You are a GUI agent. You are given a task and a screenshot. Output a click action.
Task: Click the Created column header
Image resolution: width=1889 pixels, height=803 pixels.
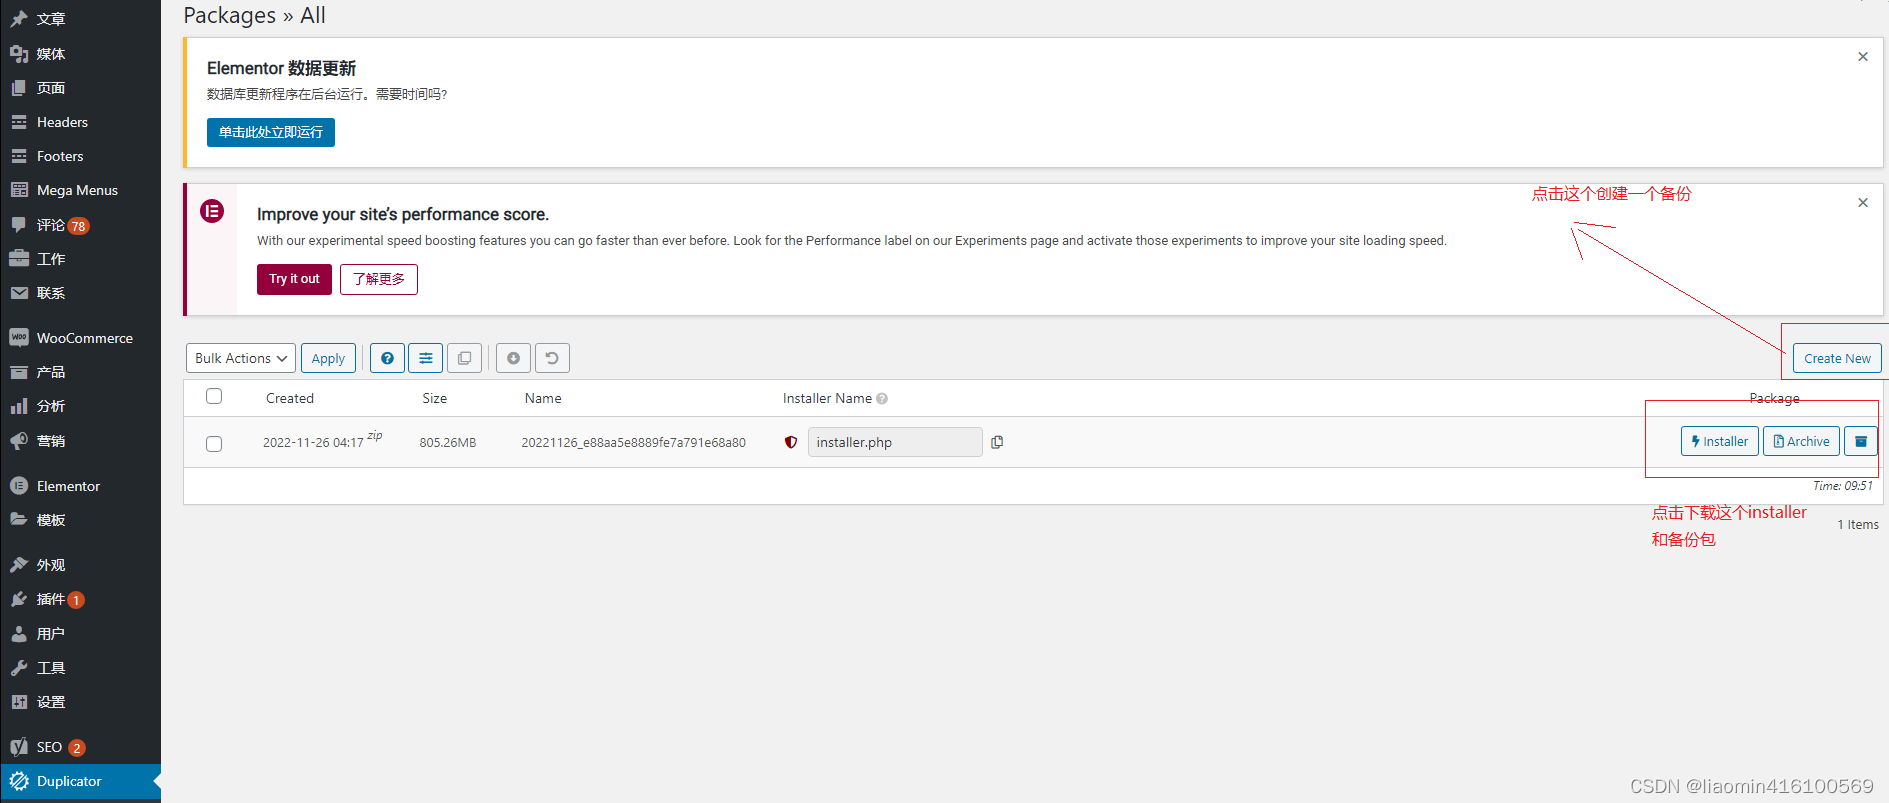pos(290,398)
